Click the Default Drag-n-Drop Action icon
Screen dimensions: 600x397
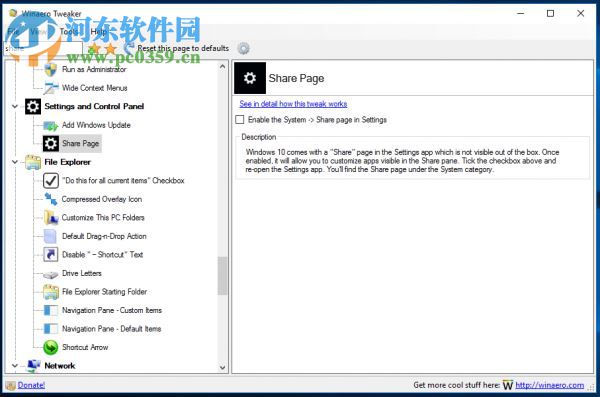pyautogui.click(x=50, y=236)
